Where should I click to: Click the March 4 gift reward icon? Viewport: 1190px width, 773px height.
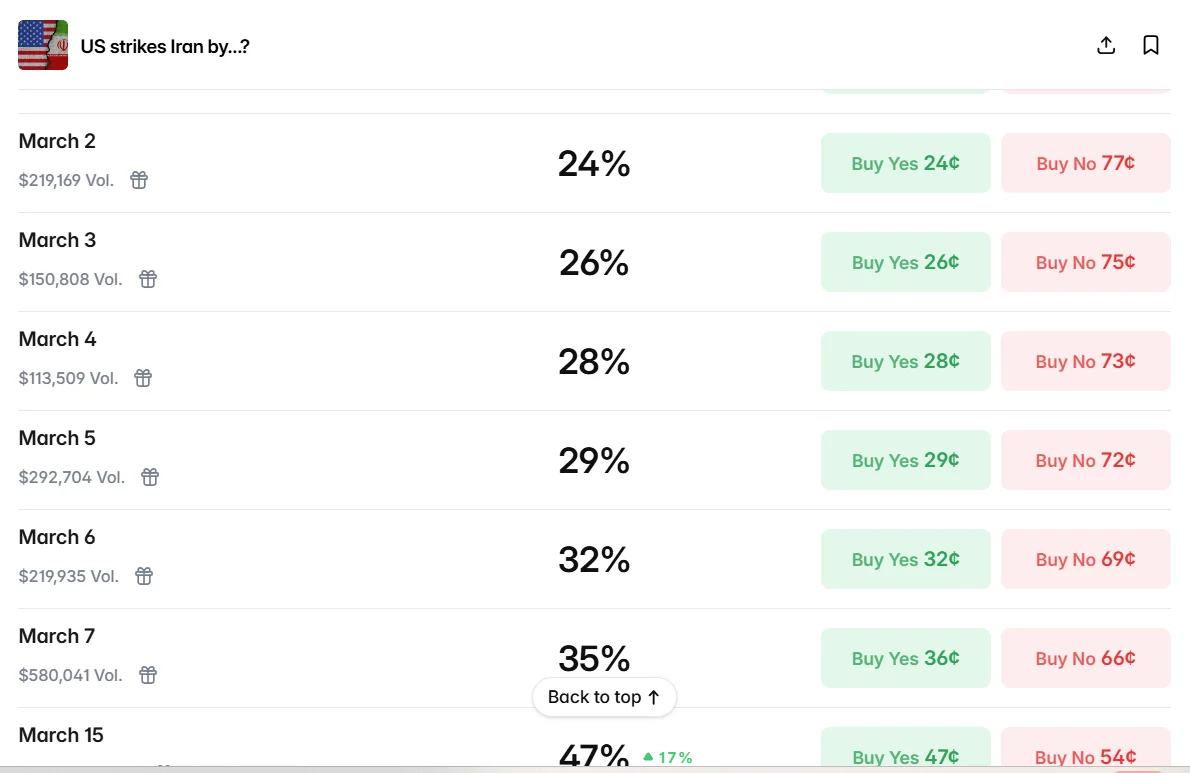pos(143,378)
